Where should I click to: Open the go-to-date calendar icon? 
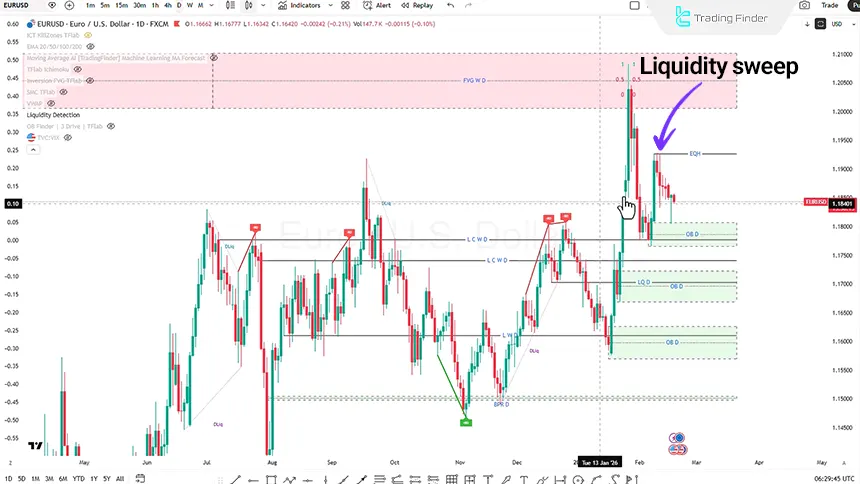140,479
